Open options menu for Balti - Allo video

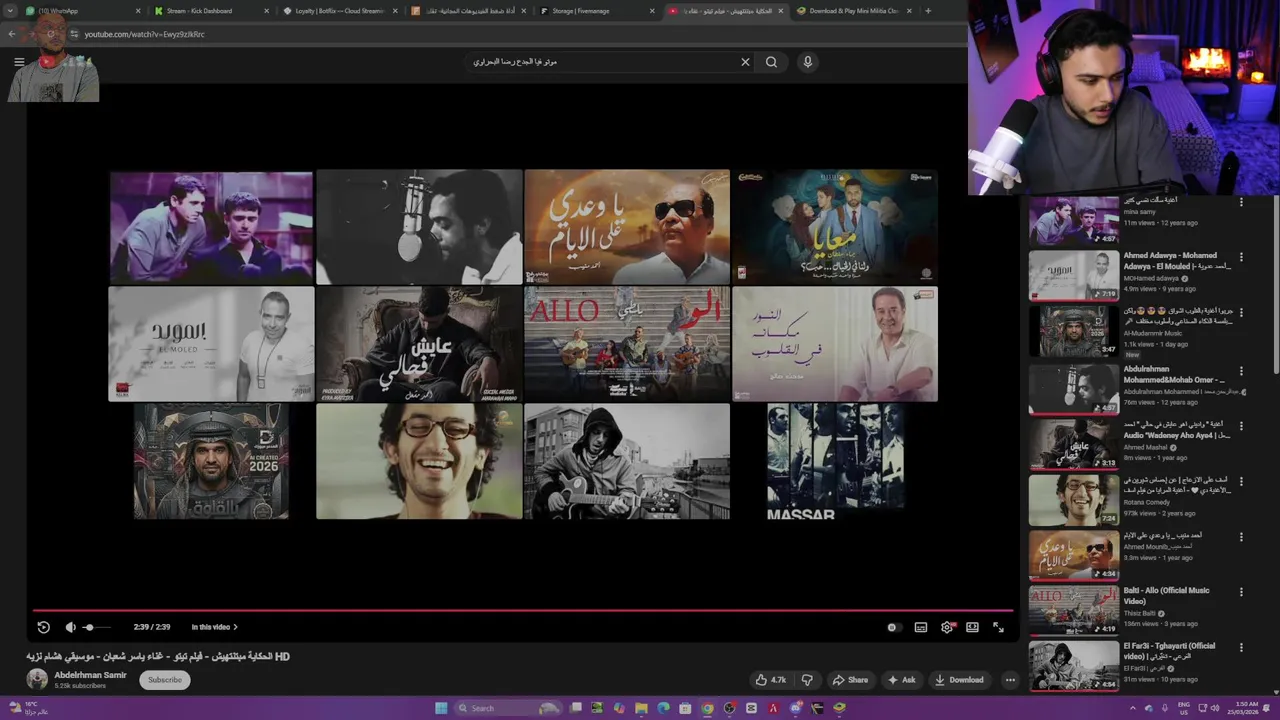click(x=1241, y=592)
